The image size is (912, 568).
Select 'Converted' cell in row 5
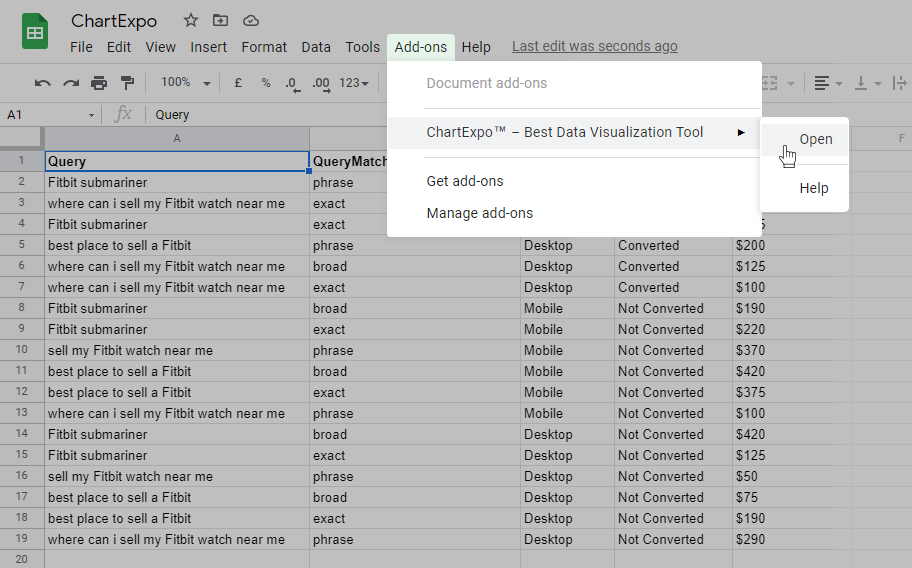(673, 245)
